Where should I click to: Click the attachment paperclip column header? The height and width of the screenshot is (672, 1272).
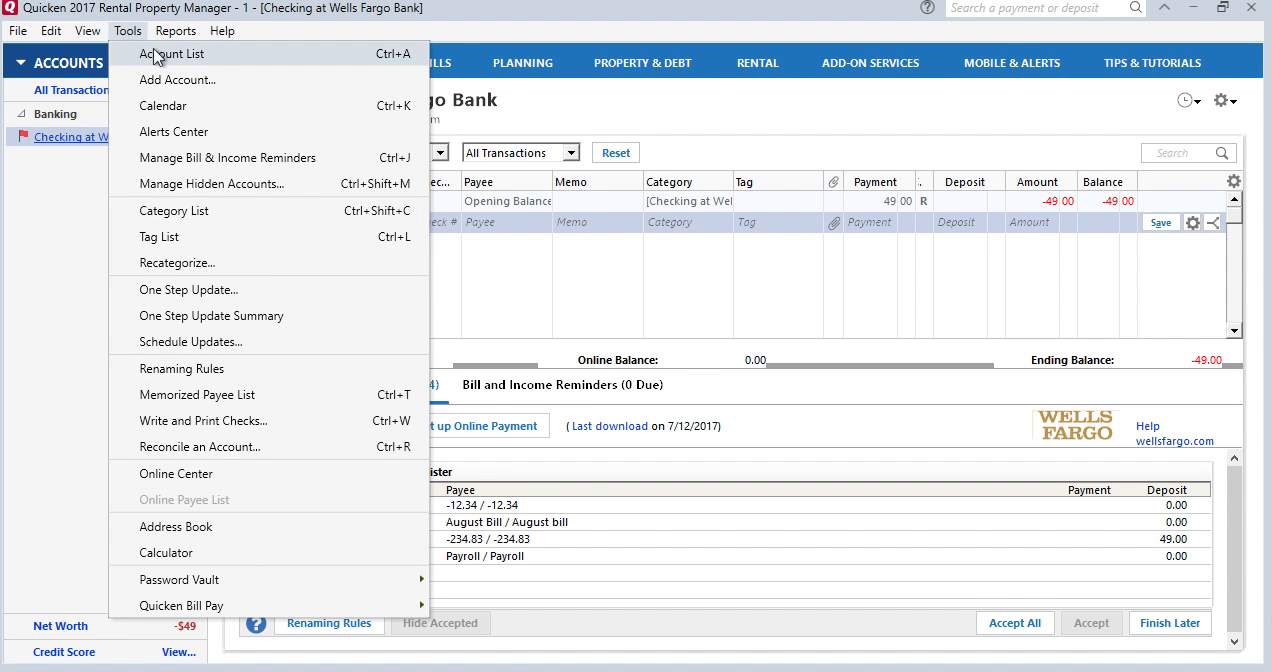click(x=833, y=182)
